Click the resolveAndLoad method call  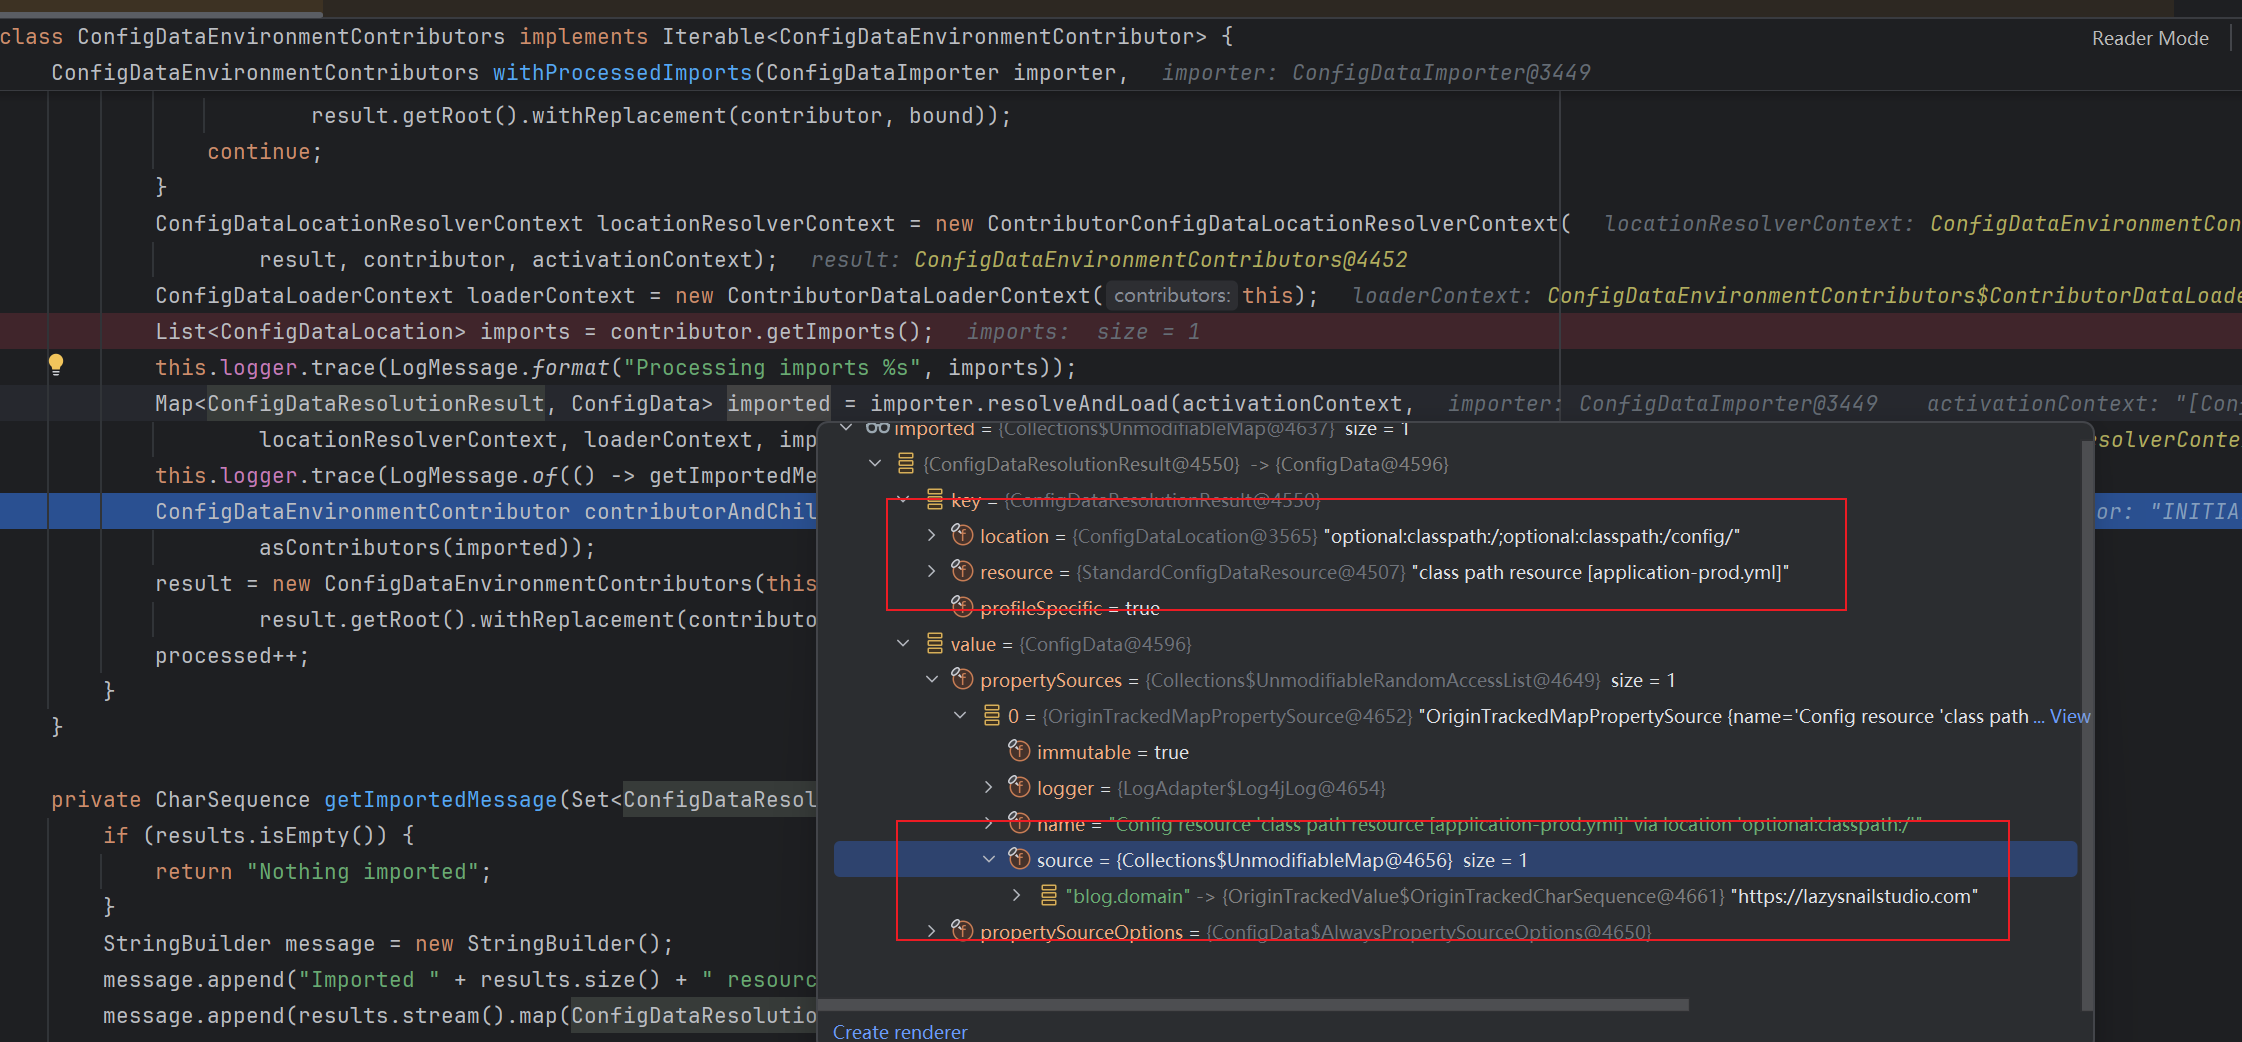coord(1078,403)
